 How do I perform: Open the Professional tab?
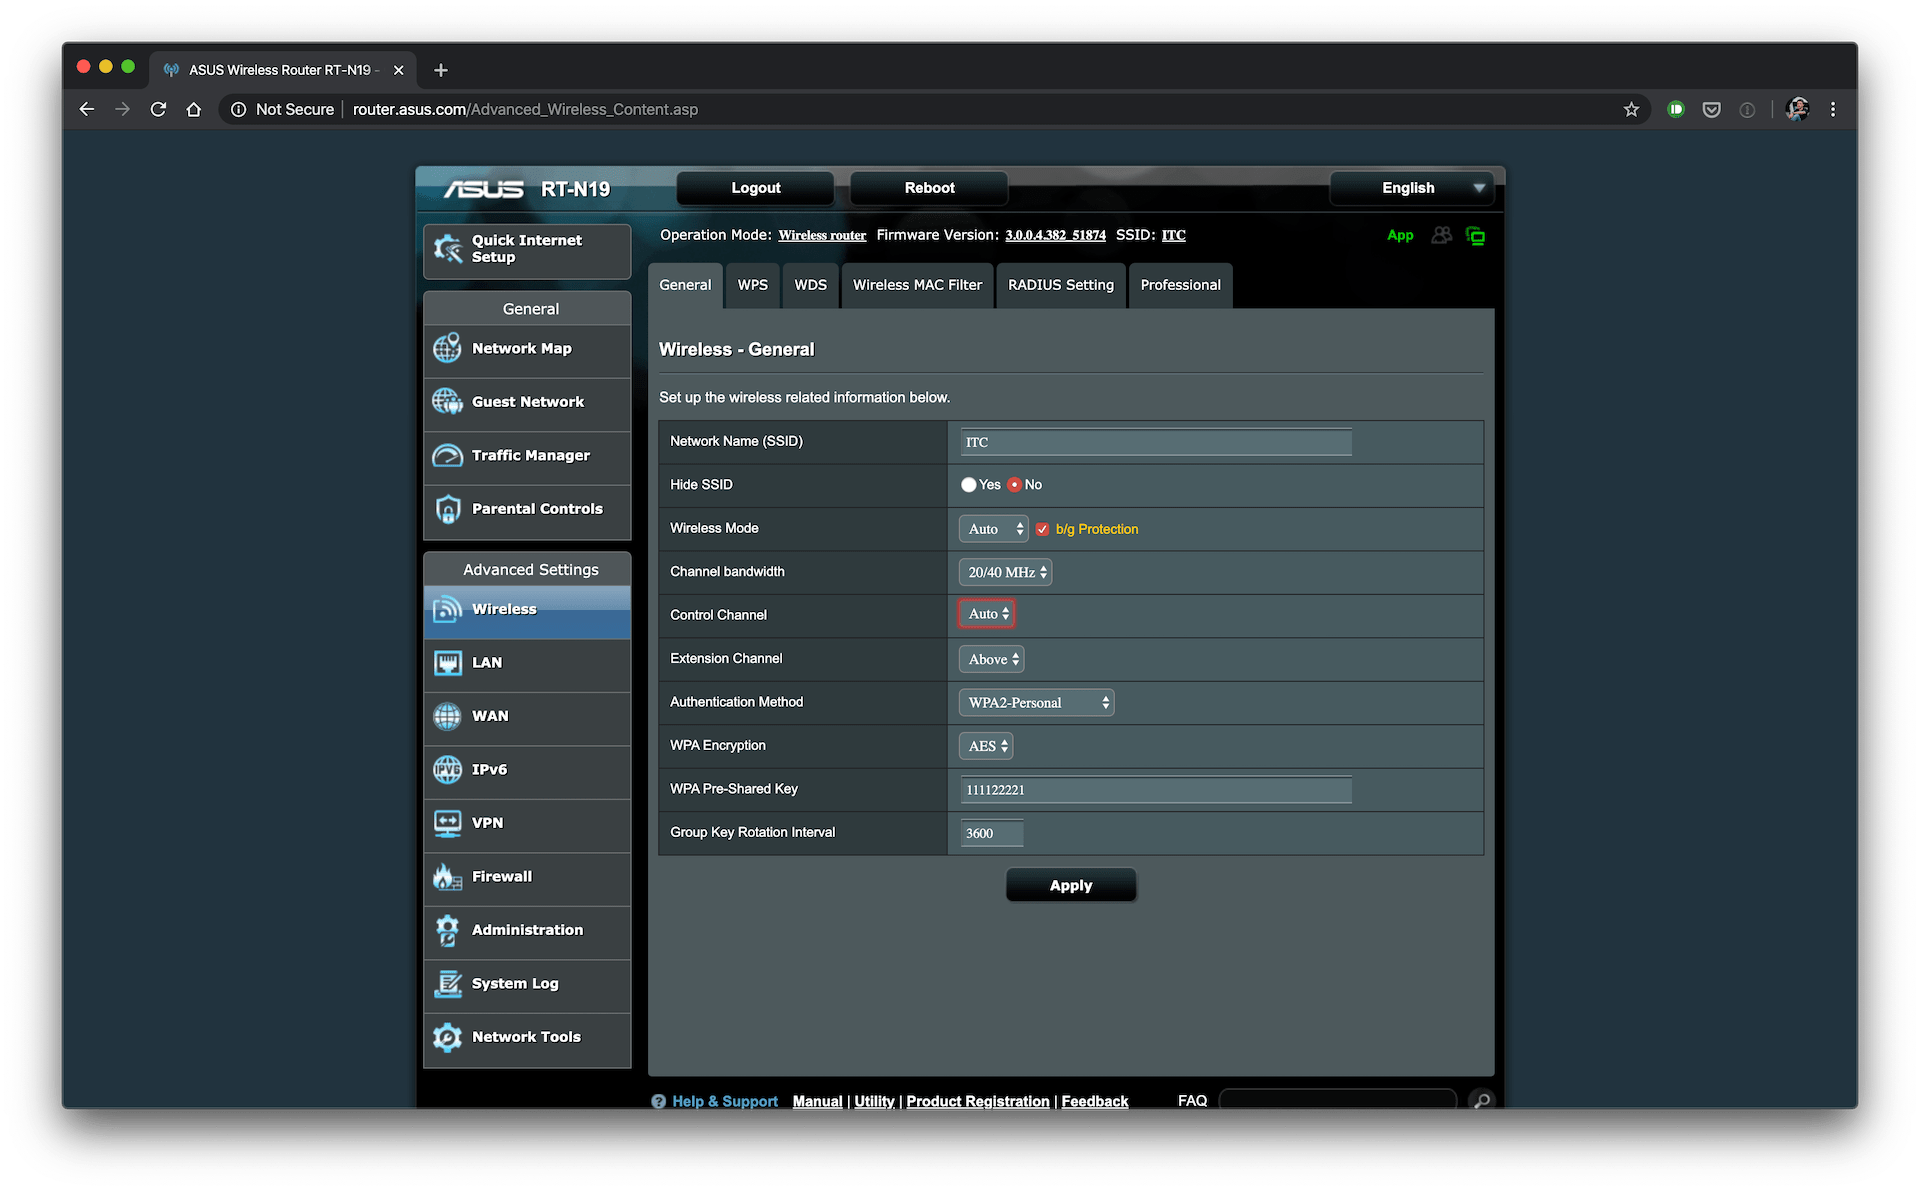pos(1180,285)
